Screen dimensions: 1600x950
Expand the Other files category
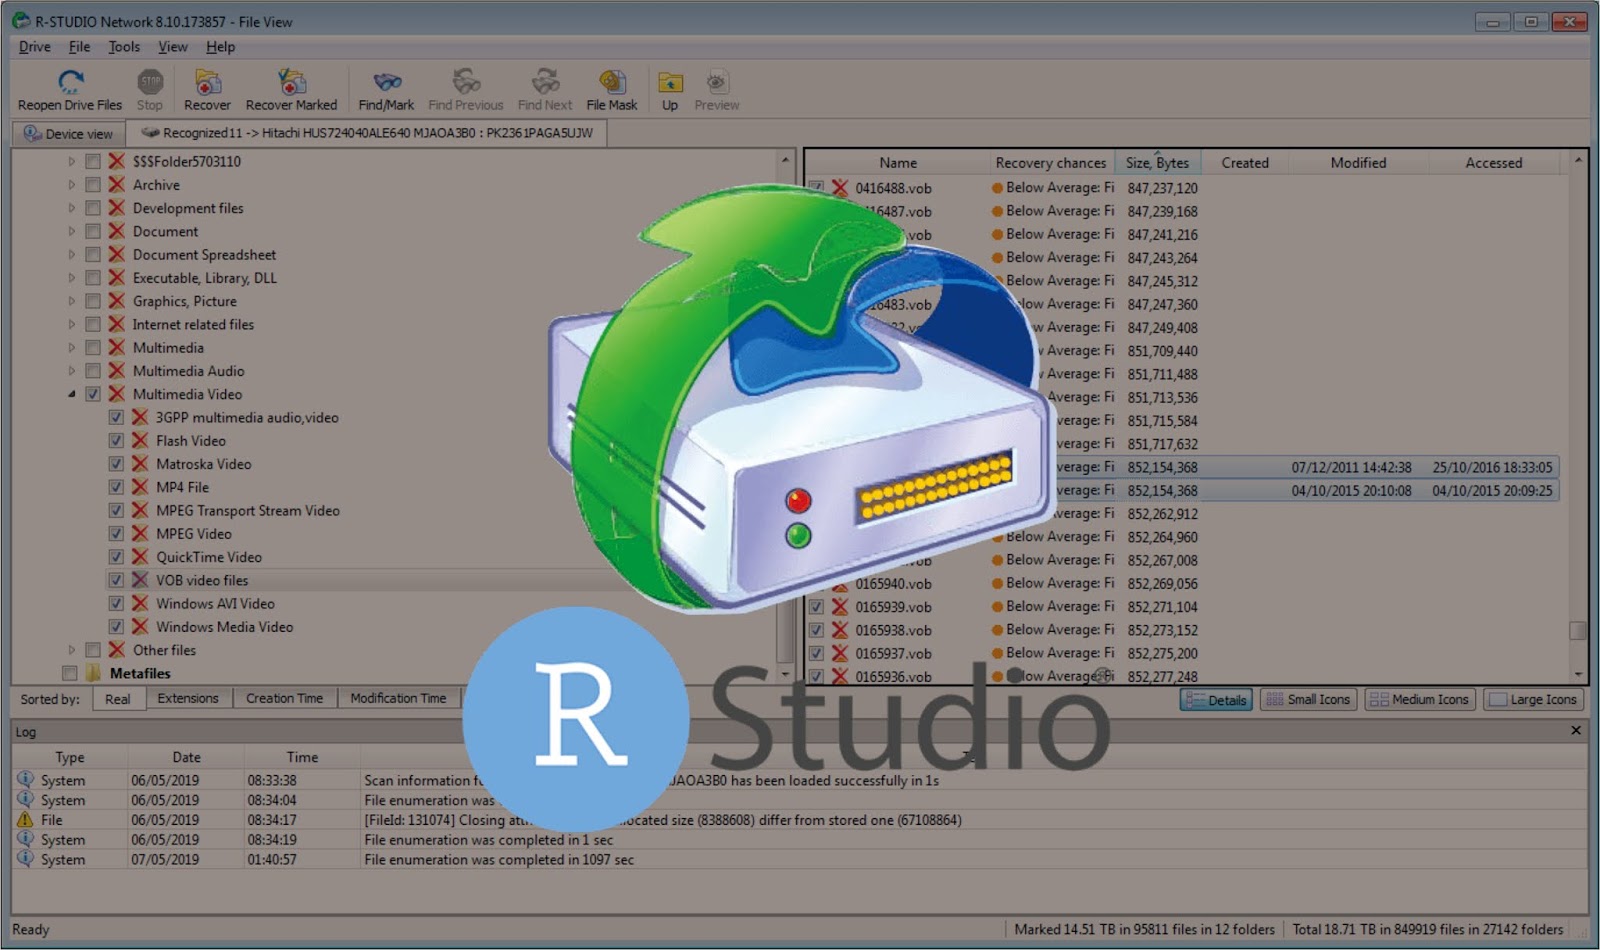(x=70, y=650)
